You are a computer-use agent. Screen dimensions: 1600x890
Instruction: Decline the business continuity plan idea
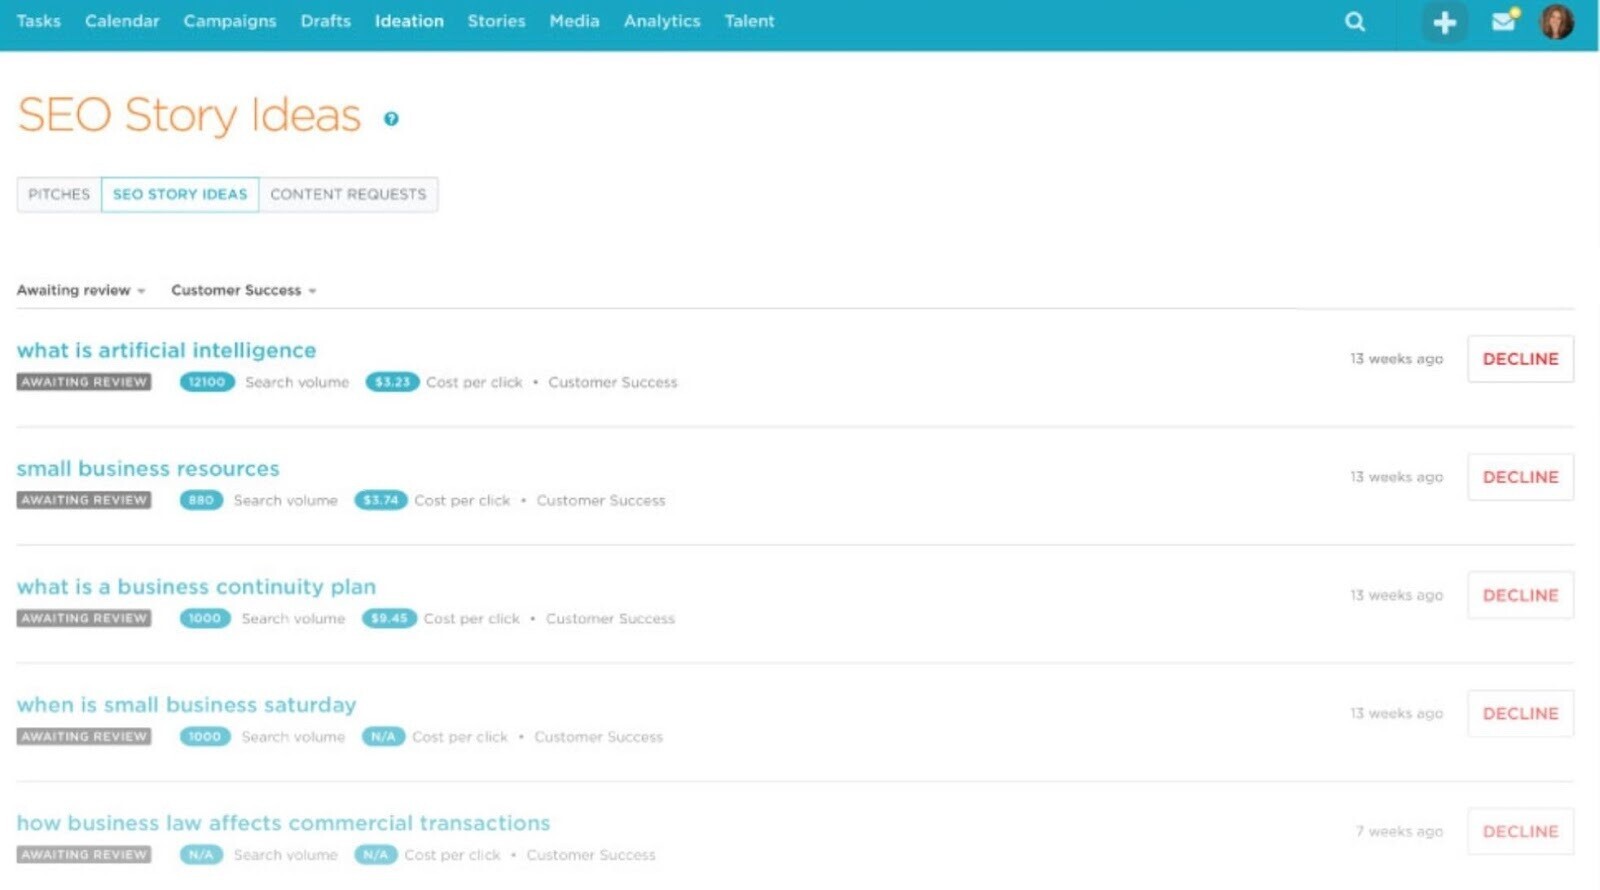pos(1520,595)
